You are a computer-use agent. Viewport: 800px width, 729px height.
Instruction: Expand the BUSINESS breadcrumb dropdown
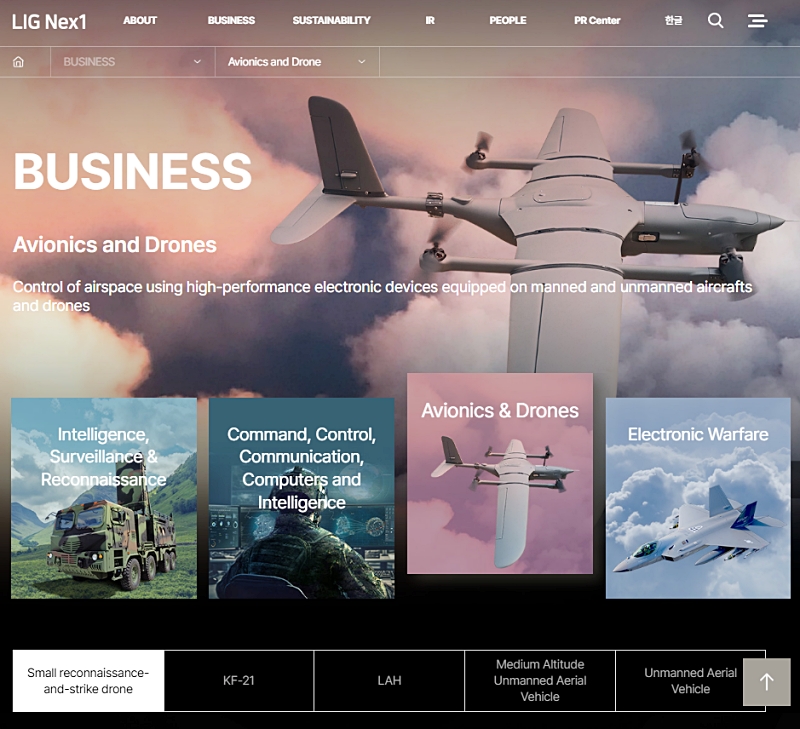[x=133, y=62]
